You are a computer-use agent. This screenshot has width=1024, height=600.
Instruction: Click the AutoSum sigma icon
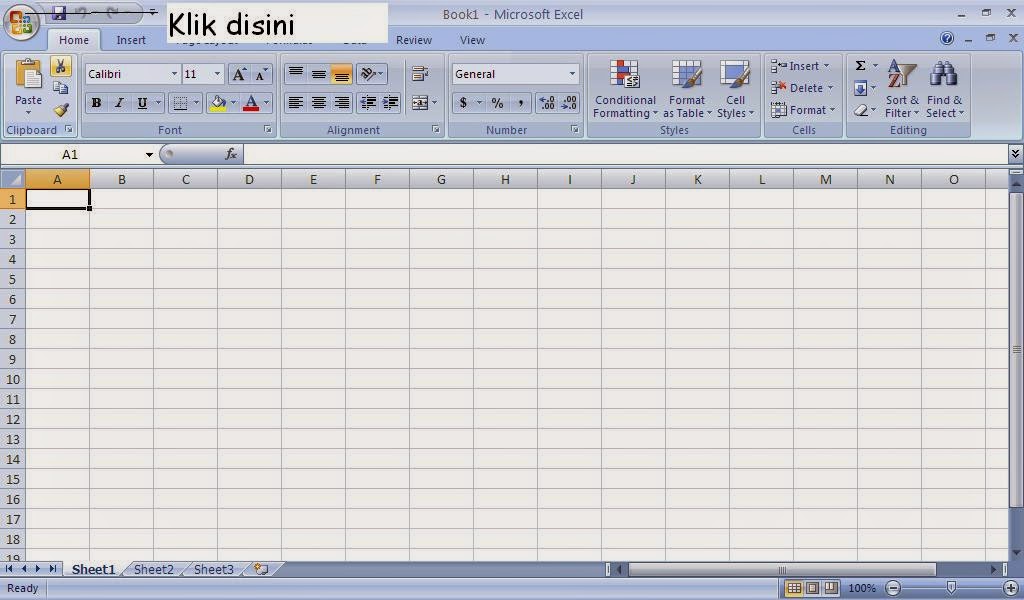861,66
